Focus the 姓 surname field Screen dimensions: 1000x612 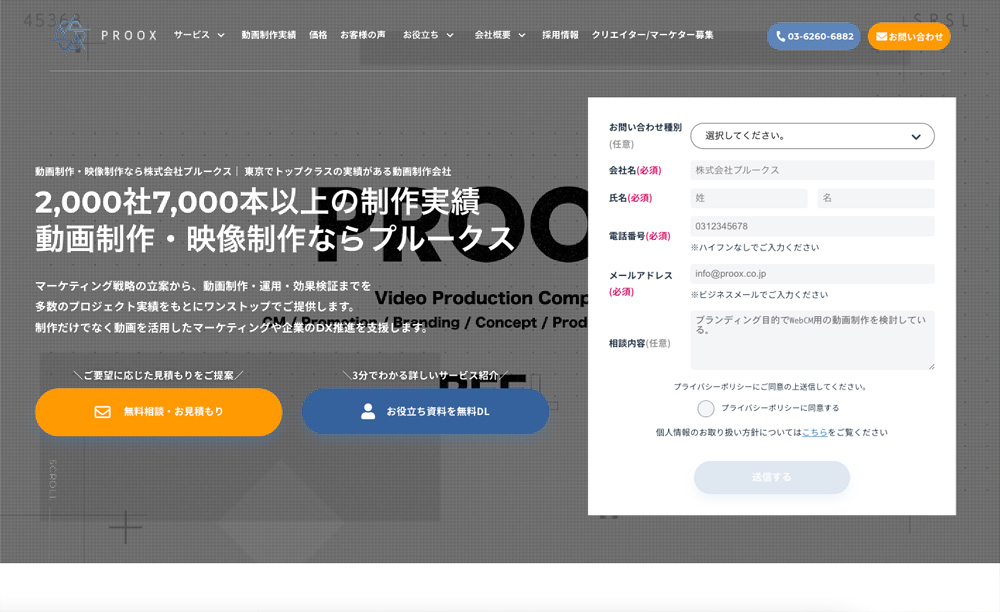[x=749, y=198]
